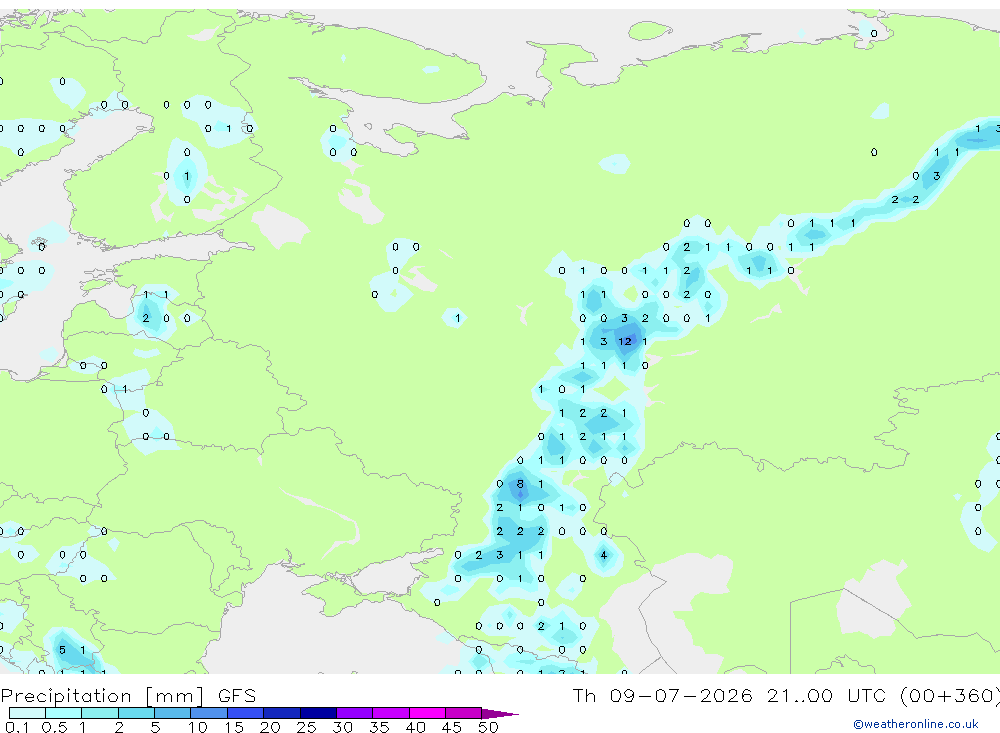The image size is (1000, 733).
Task: Select the 30–35 mm purple legend swatch
Action: point(354,713)
